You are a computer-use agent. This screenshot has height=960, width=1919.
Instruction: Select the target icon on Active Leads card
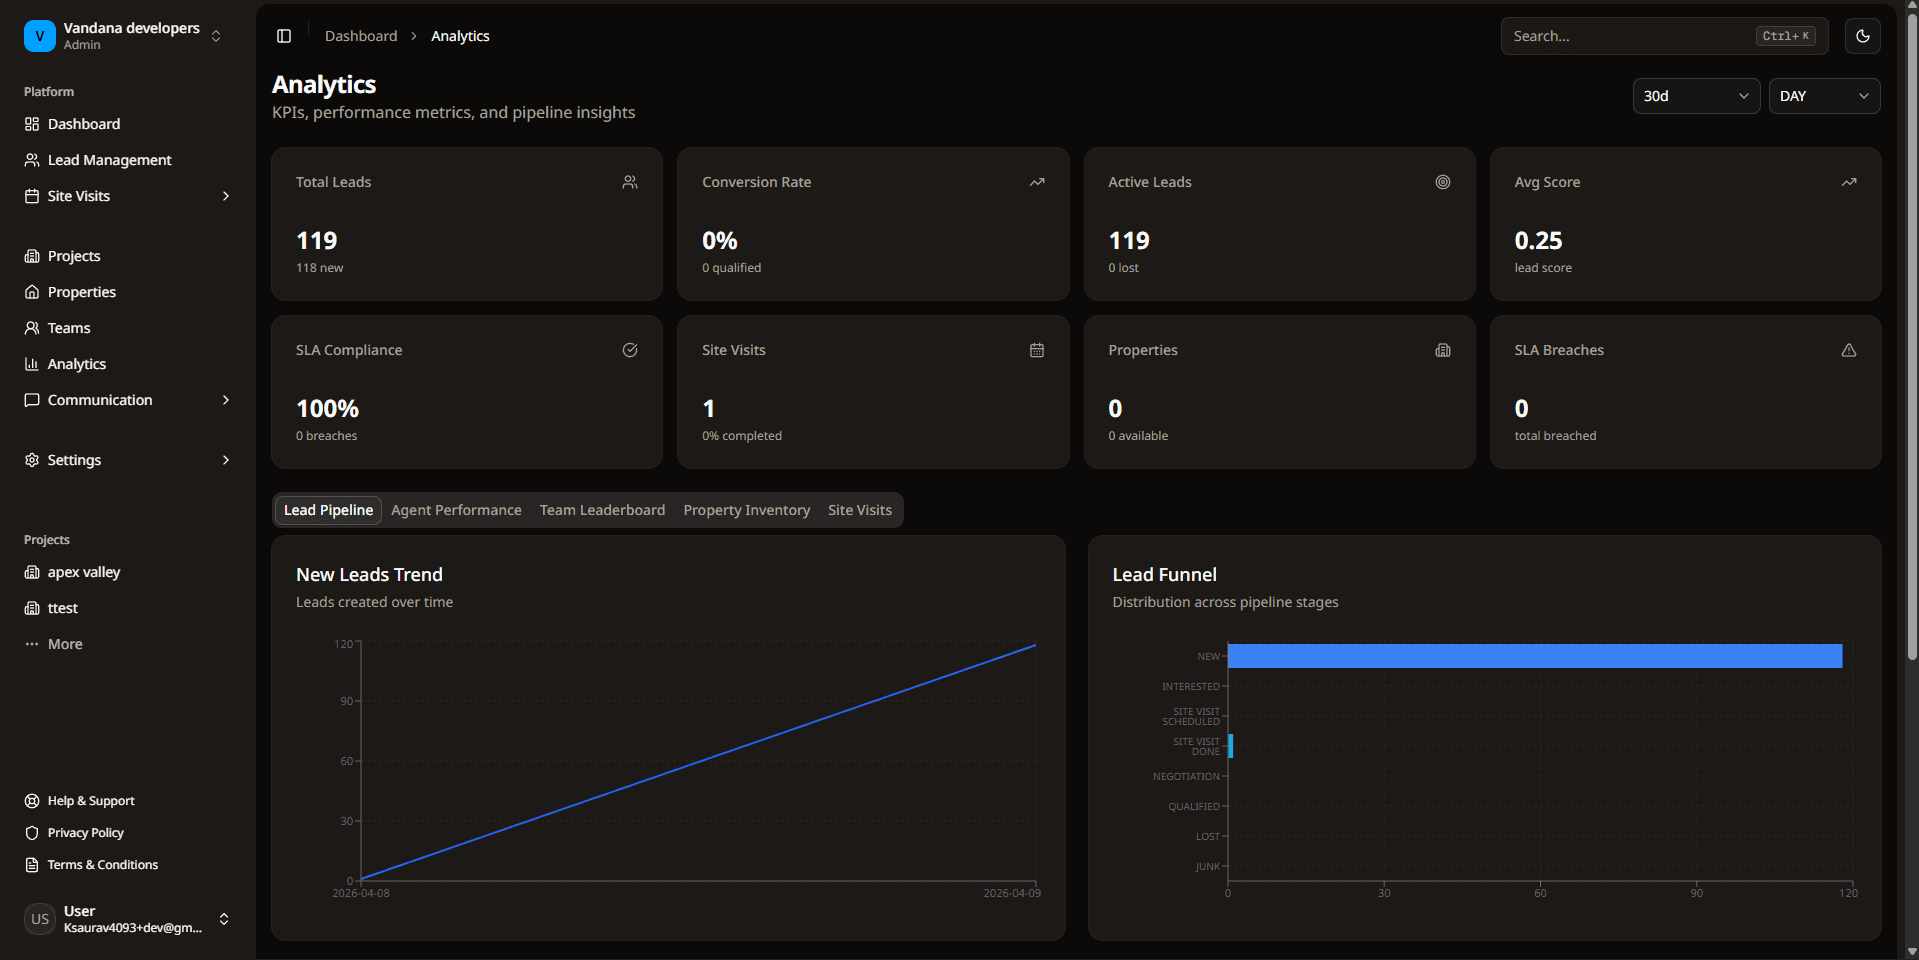pos(1442,182)
